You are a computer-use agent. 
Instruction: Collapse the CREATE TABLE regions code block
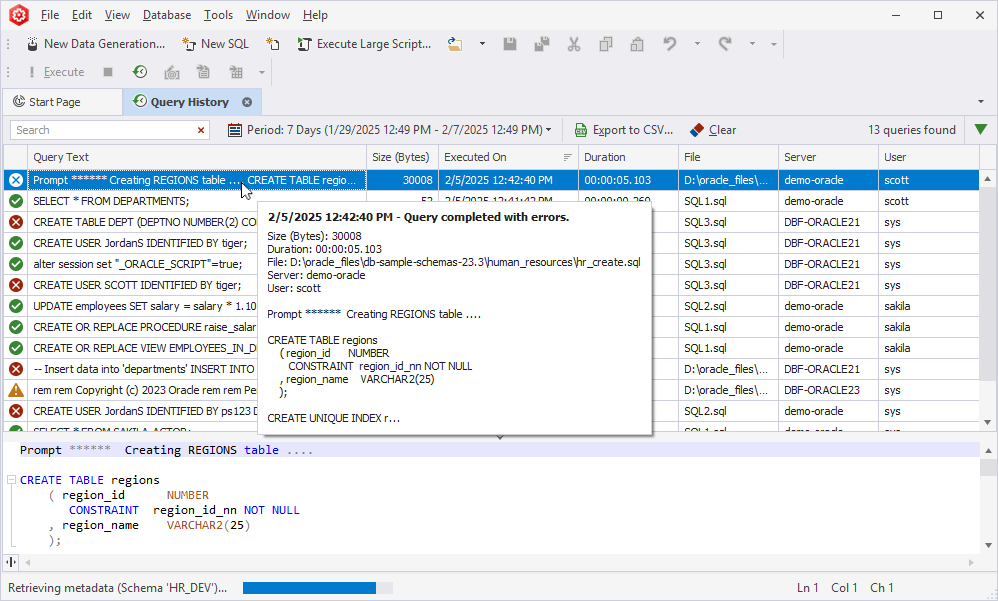[11, 480]
